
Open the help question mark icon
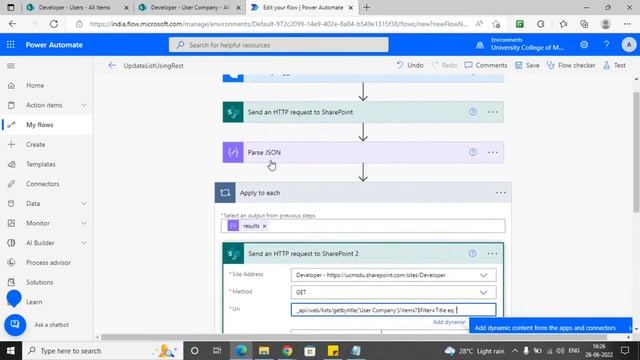[x=607, y=44]
